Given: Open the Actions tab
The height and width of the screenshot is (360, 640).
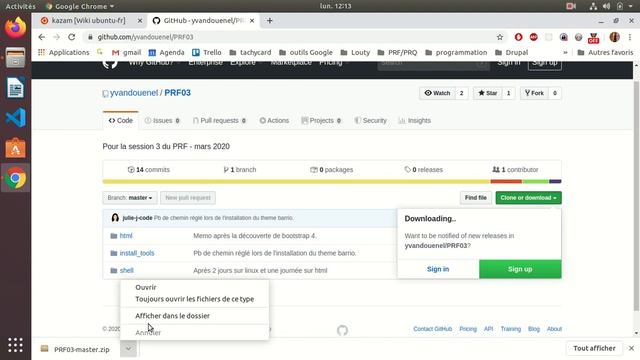Looking at the screenshot, I should pyautogui.click(x=274, y=120).
